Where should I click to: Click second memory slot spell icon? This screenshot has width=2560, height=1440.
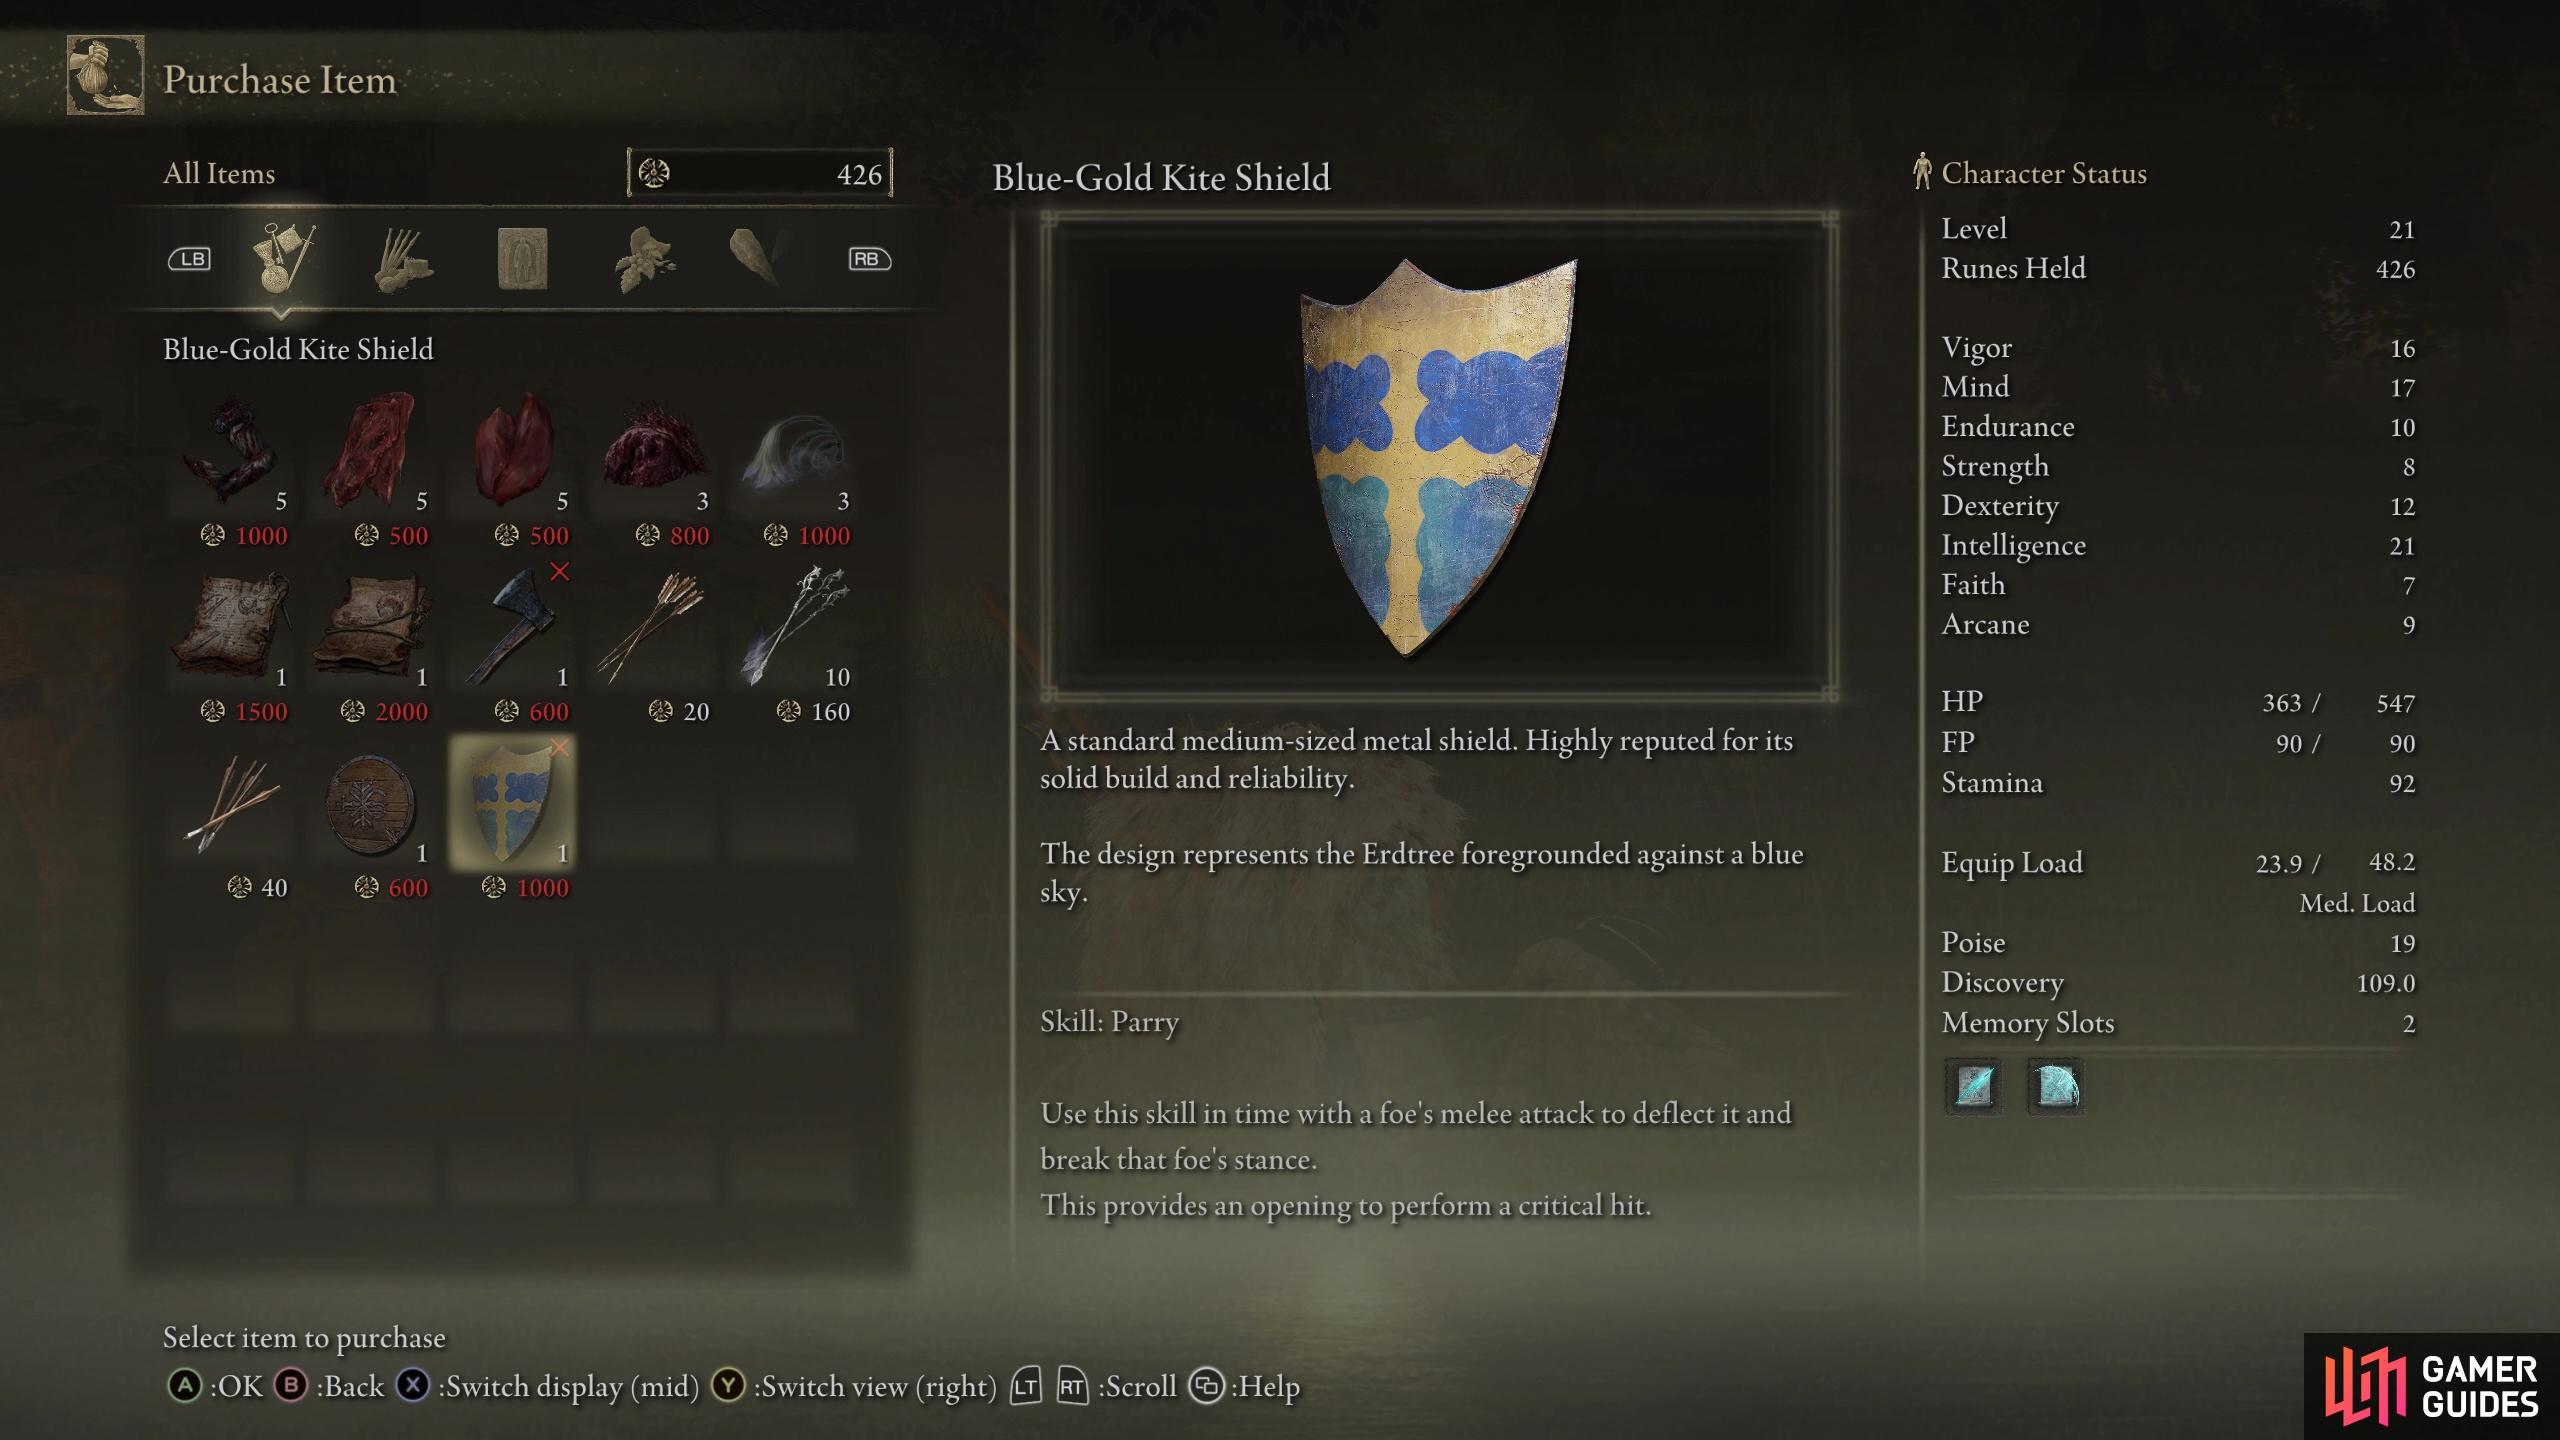click(2055, 1085)
